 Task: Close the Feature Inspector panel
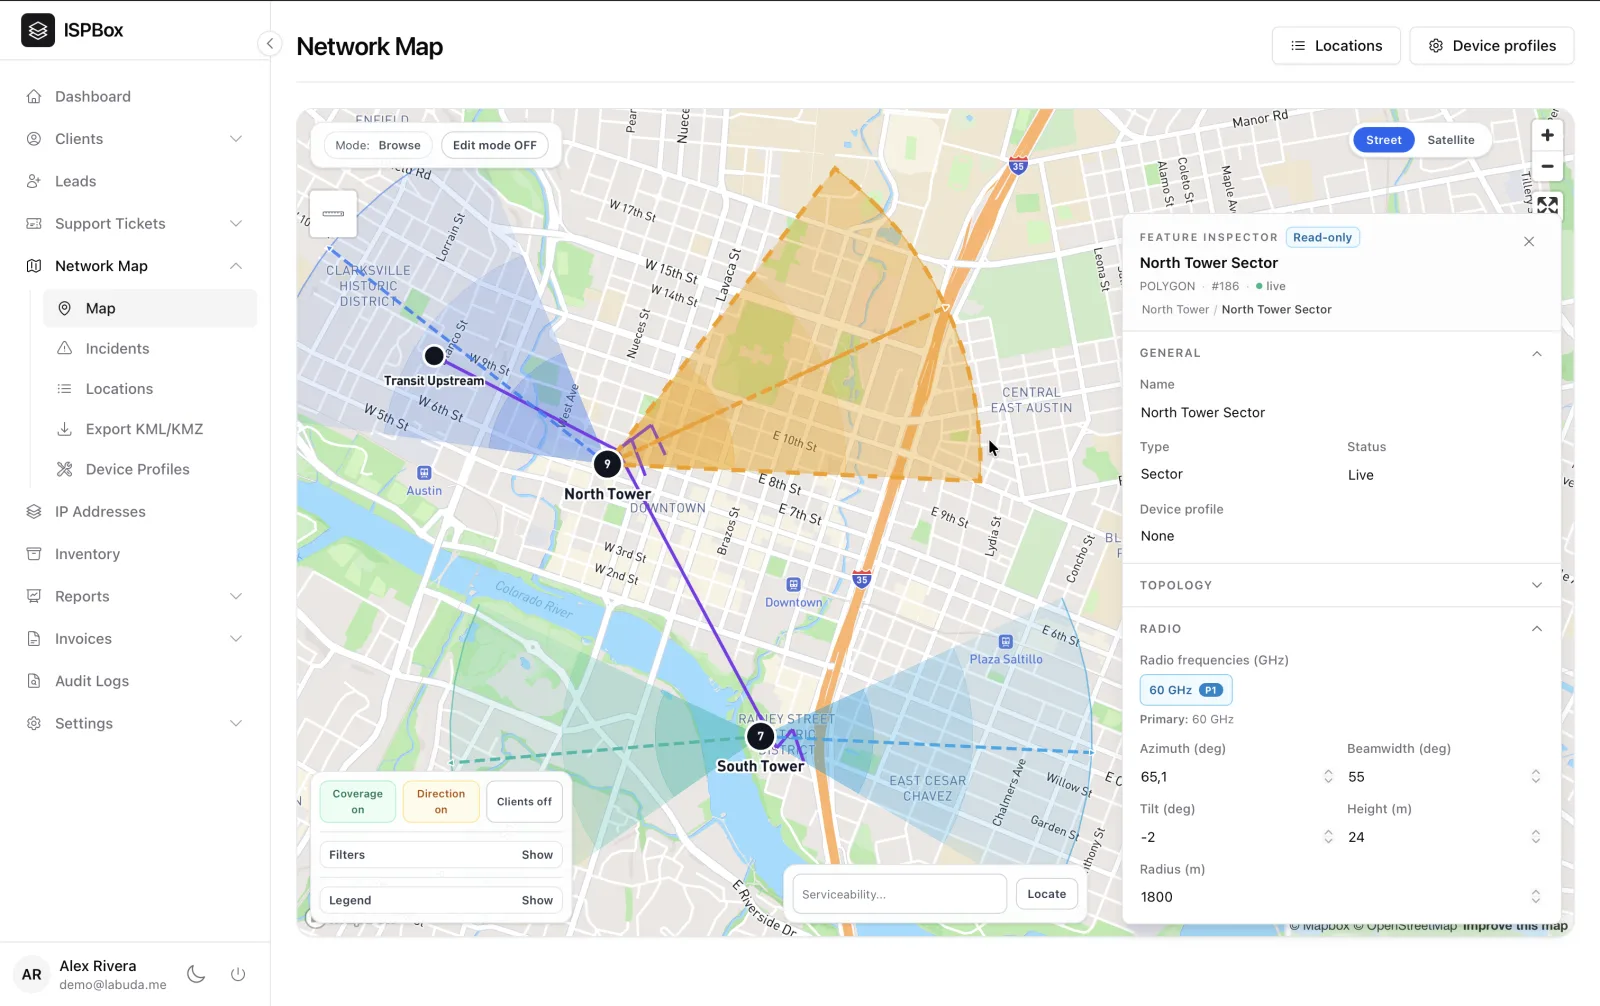(x=1529, y=242)
